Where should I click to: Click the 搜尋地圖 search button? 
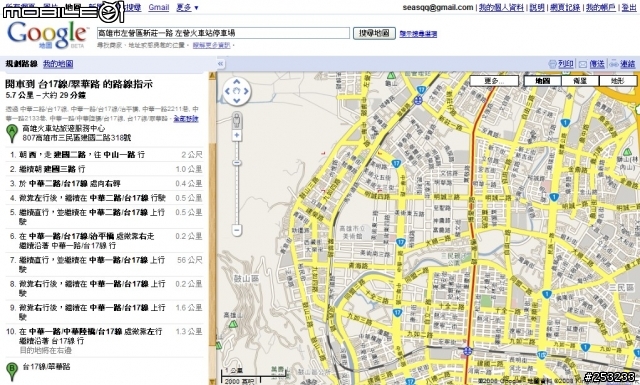[374, 33]
